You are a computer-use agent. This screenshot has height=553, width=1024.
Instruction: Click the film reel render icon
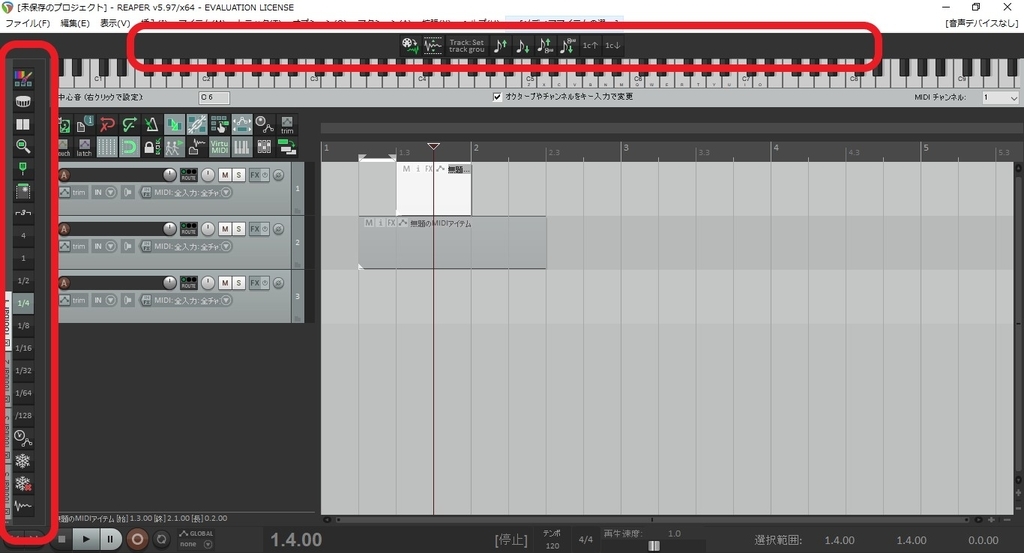click(x=409, y=45)
